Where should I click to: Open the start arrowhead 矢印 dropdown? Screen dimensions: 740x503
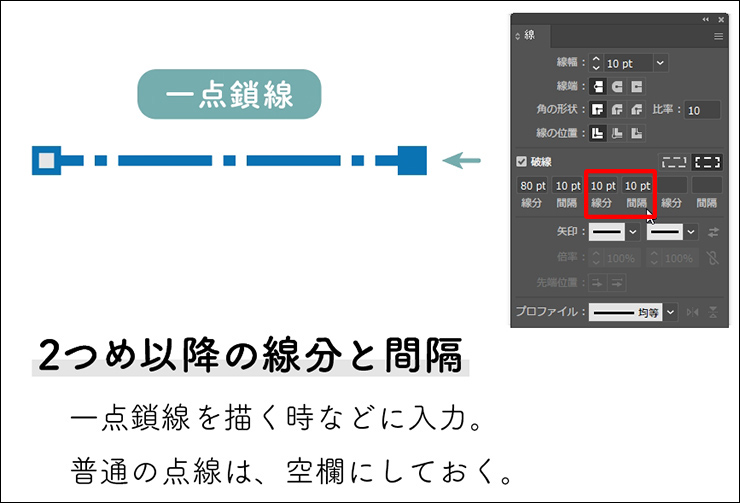tap(632, 232)
